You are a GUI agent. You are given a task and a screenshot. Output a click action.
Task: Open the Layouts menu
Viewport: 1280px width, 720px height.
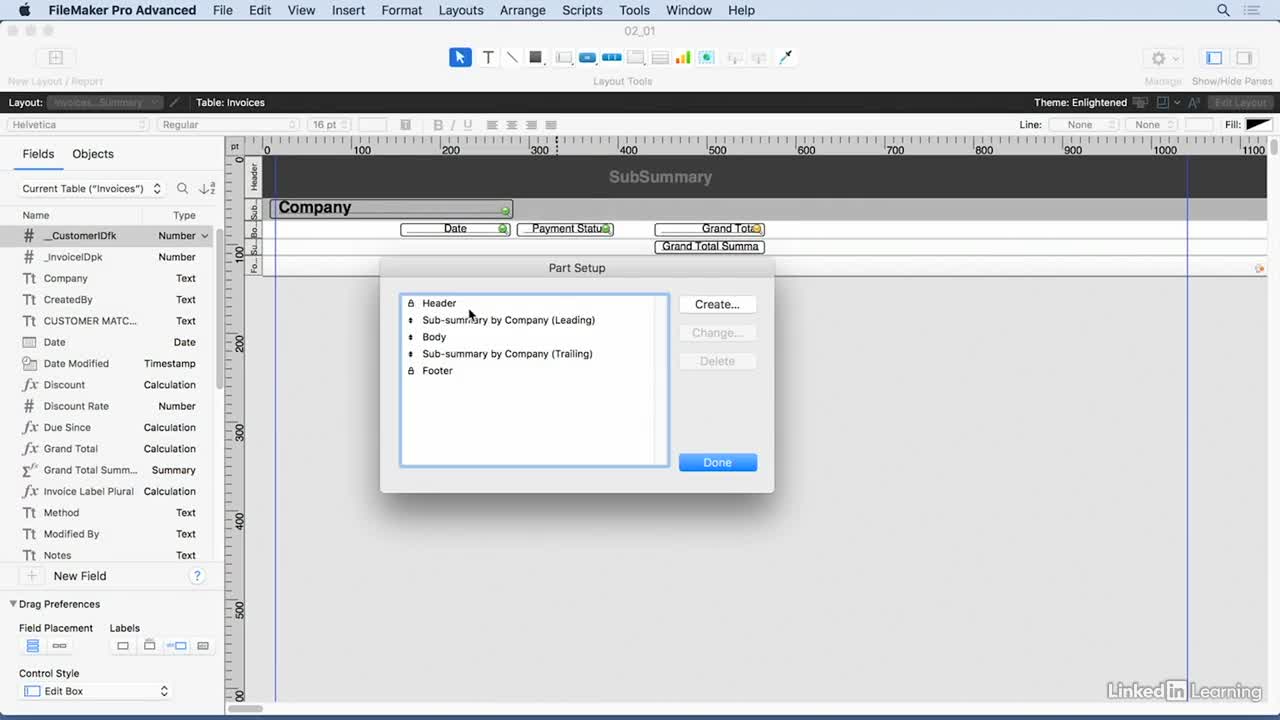461,10
